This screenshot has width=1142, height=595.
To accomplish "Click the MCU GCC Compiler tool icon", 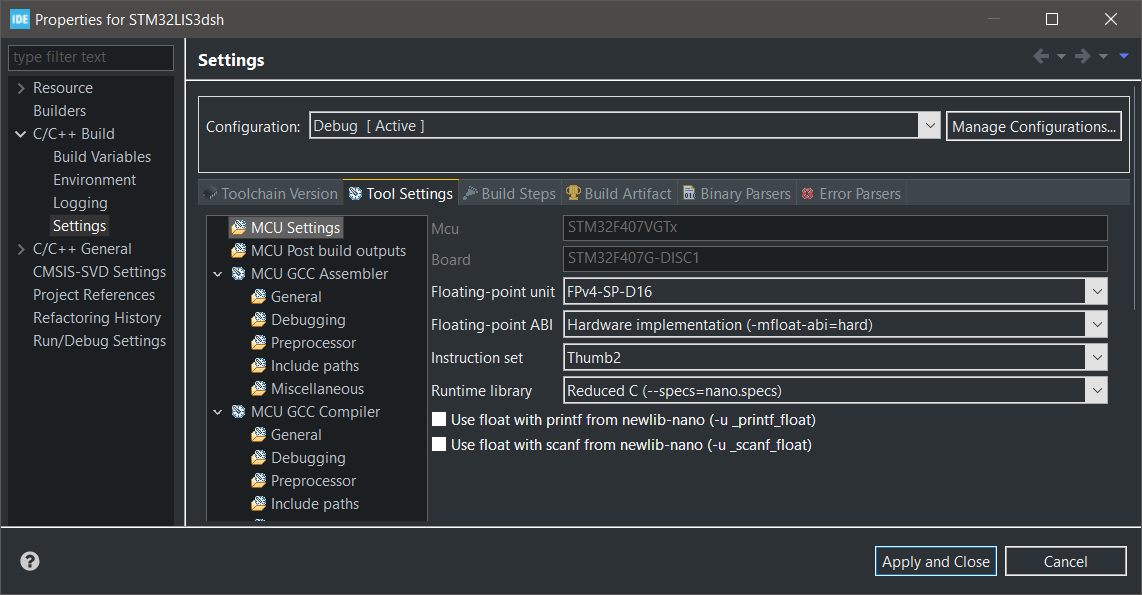I will [238, 411].
